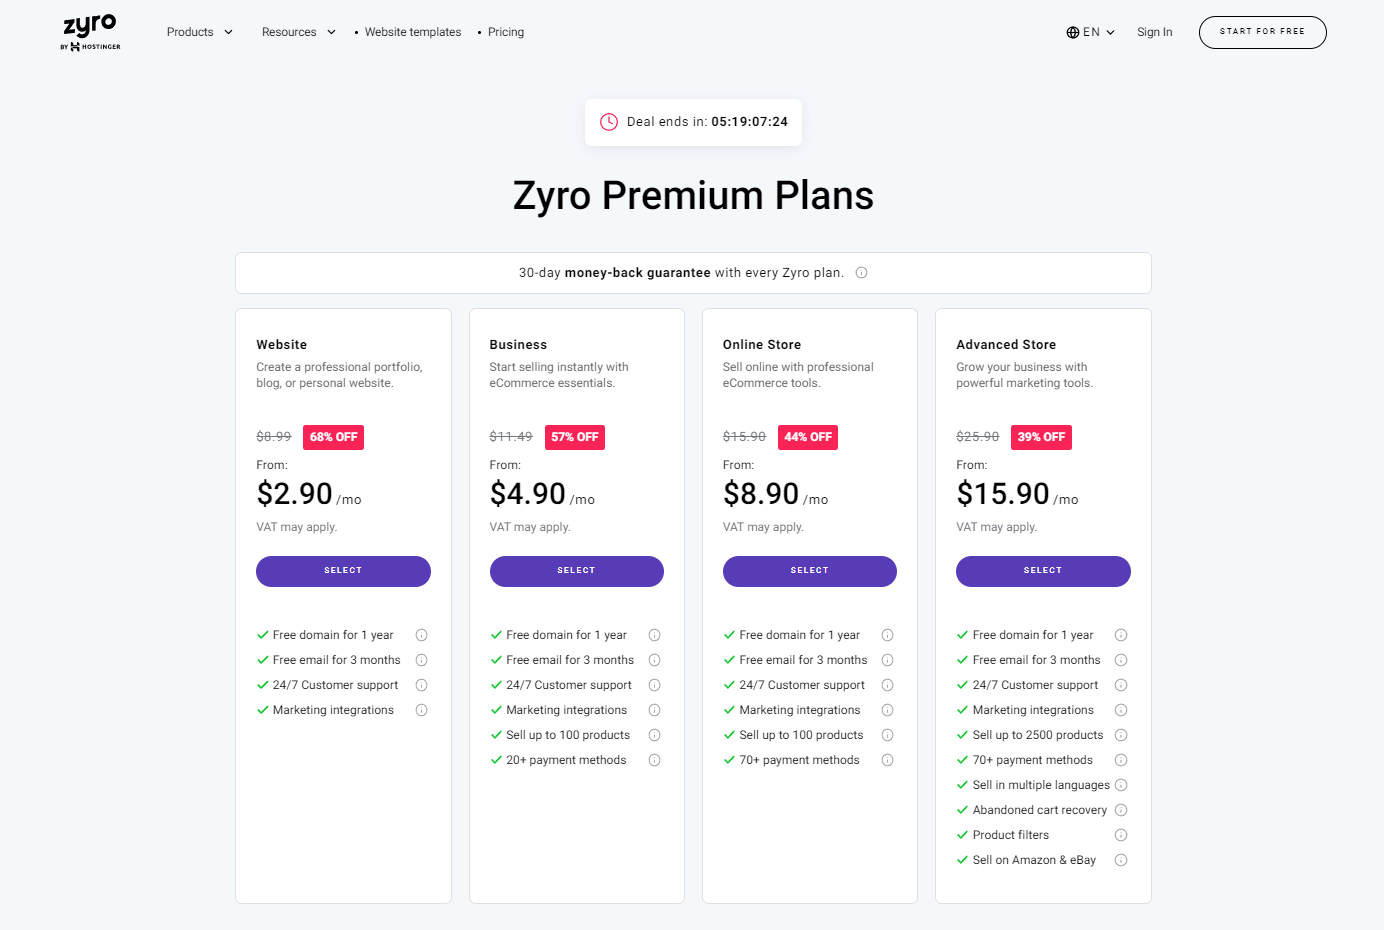Open info for Website plan Marketing integrations
Viewport: 1384px width, 930px height.
click(421, 710)
